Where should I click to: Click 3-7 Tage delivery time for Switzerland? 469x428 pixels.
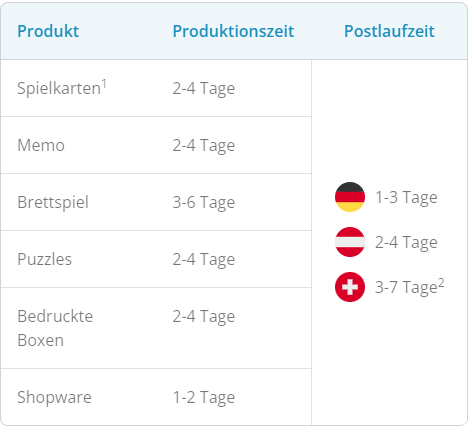(x=406, y=287)
